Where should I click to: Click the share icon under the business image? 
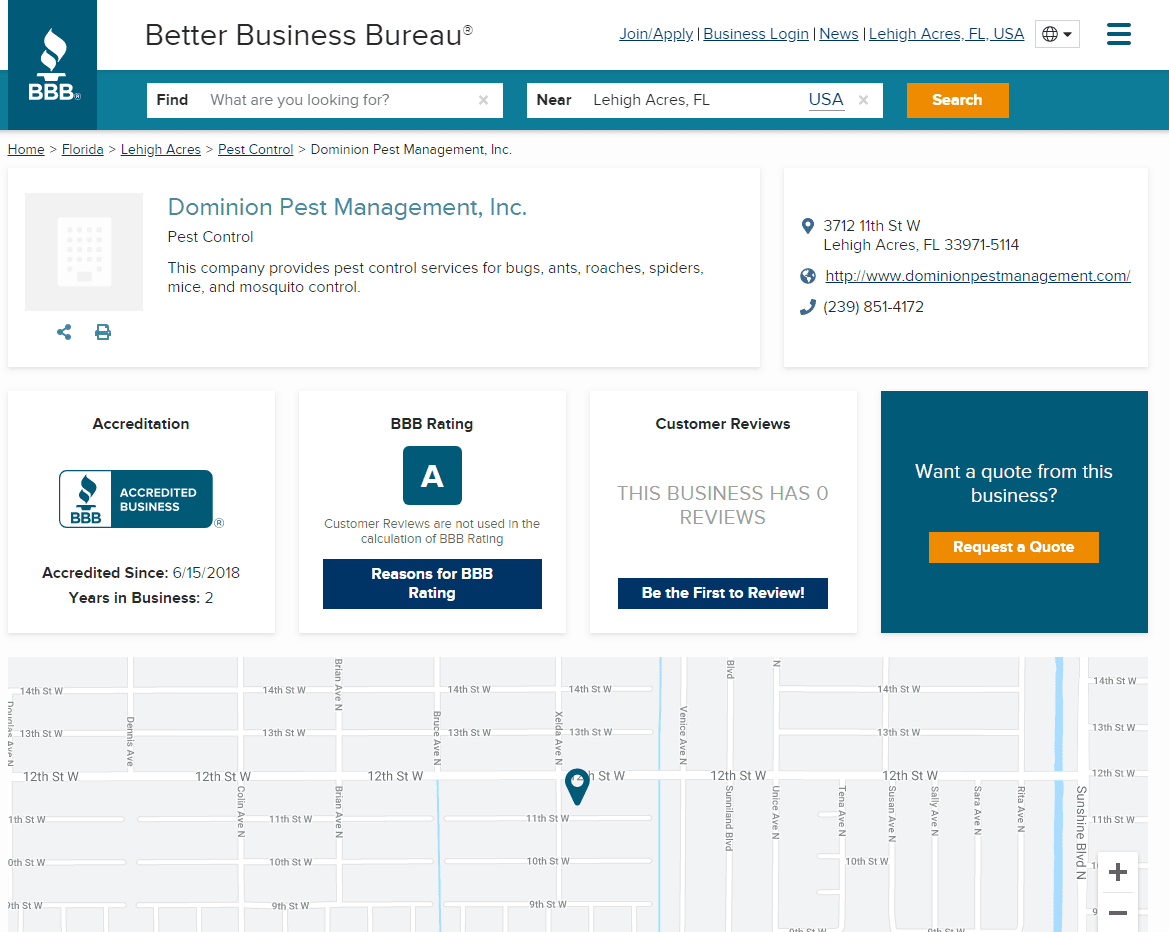click(x=64, y=332)
